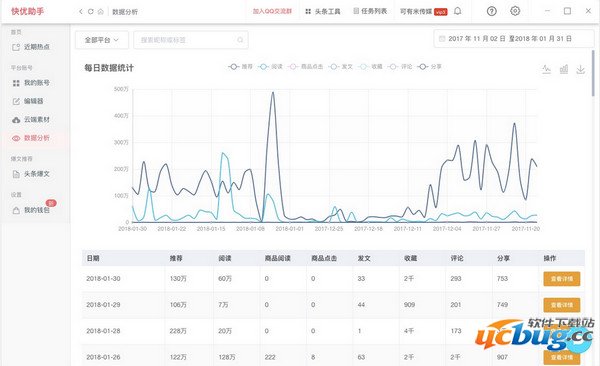Switch chart to bar view icon
600x366 pixels.
pyautogui.click(x=564, y=69)
